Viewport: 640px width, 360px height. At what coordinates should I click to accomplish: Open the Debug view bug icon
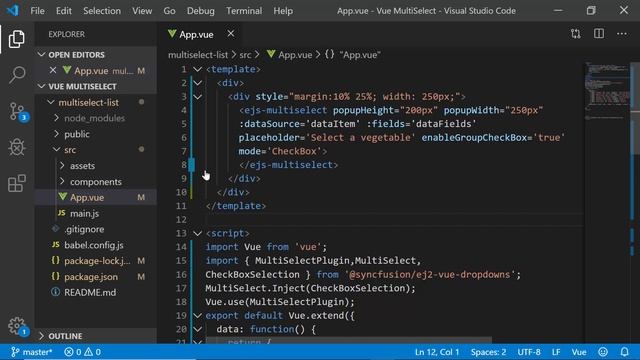(x=17, y=147)
